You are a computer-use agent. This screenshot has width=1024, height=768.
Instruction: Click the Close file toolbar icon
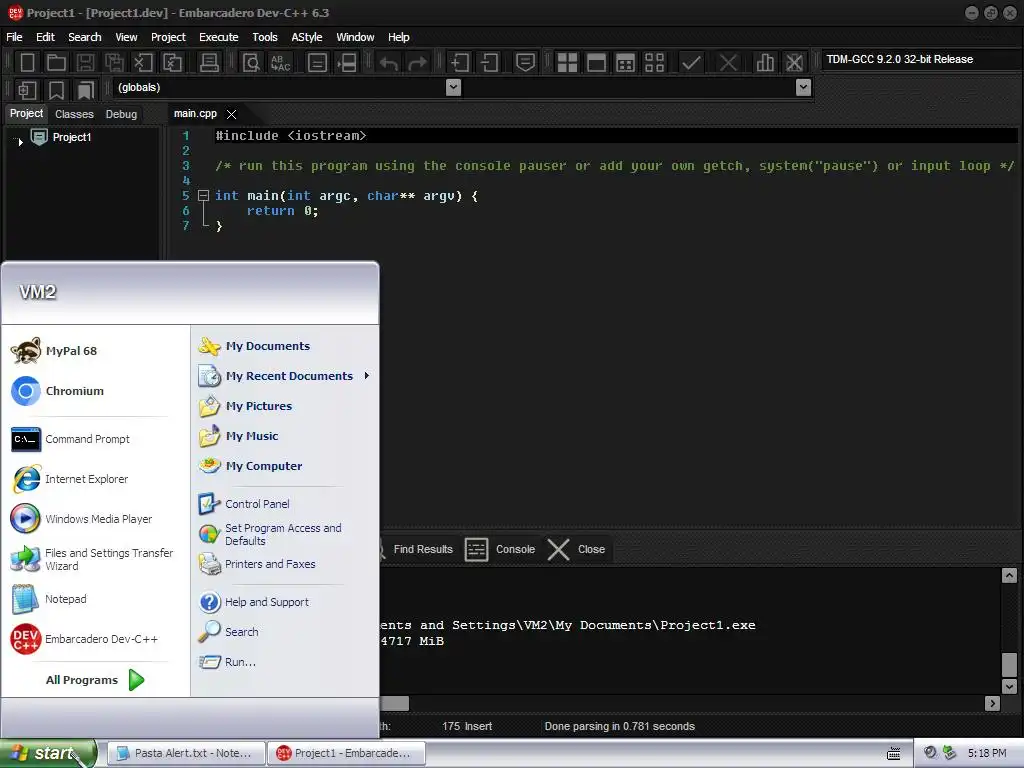click(x=143, y=63)
